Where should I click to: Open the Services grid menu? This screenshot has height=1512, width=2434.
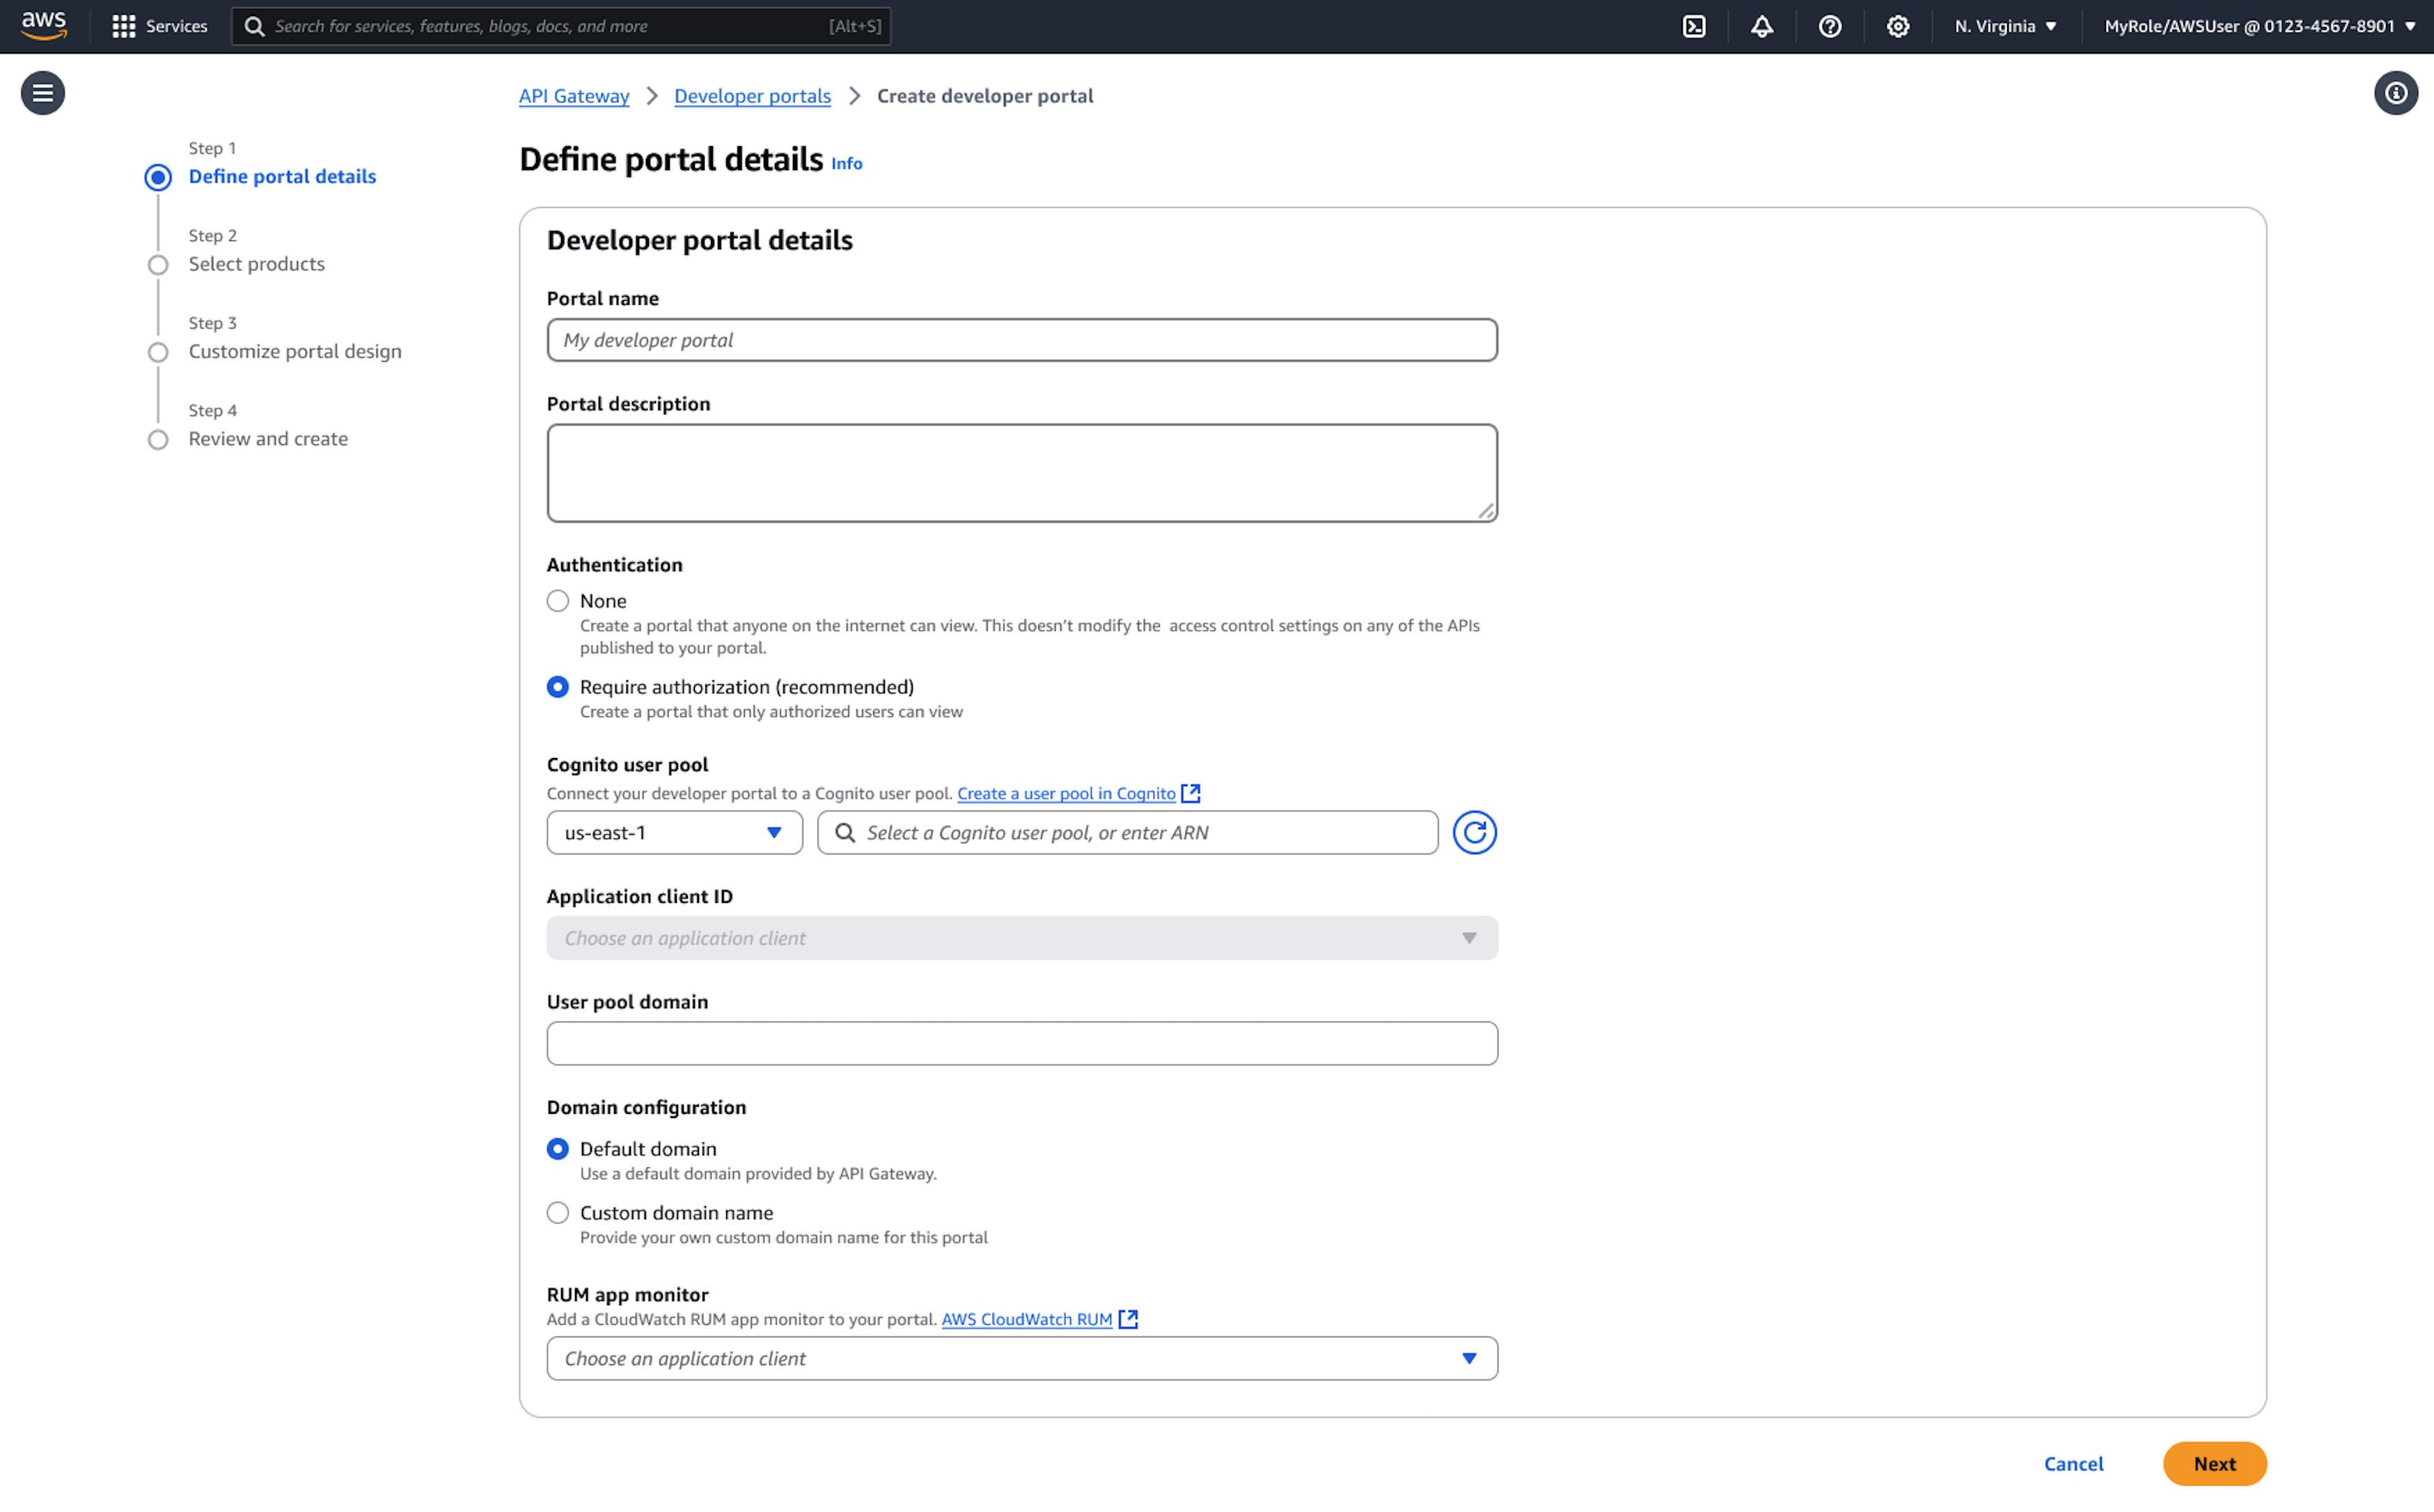pyautogui.click(x=159, y=26)
